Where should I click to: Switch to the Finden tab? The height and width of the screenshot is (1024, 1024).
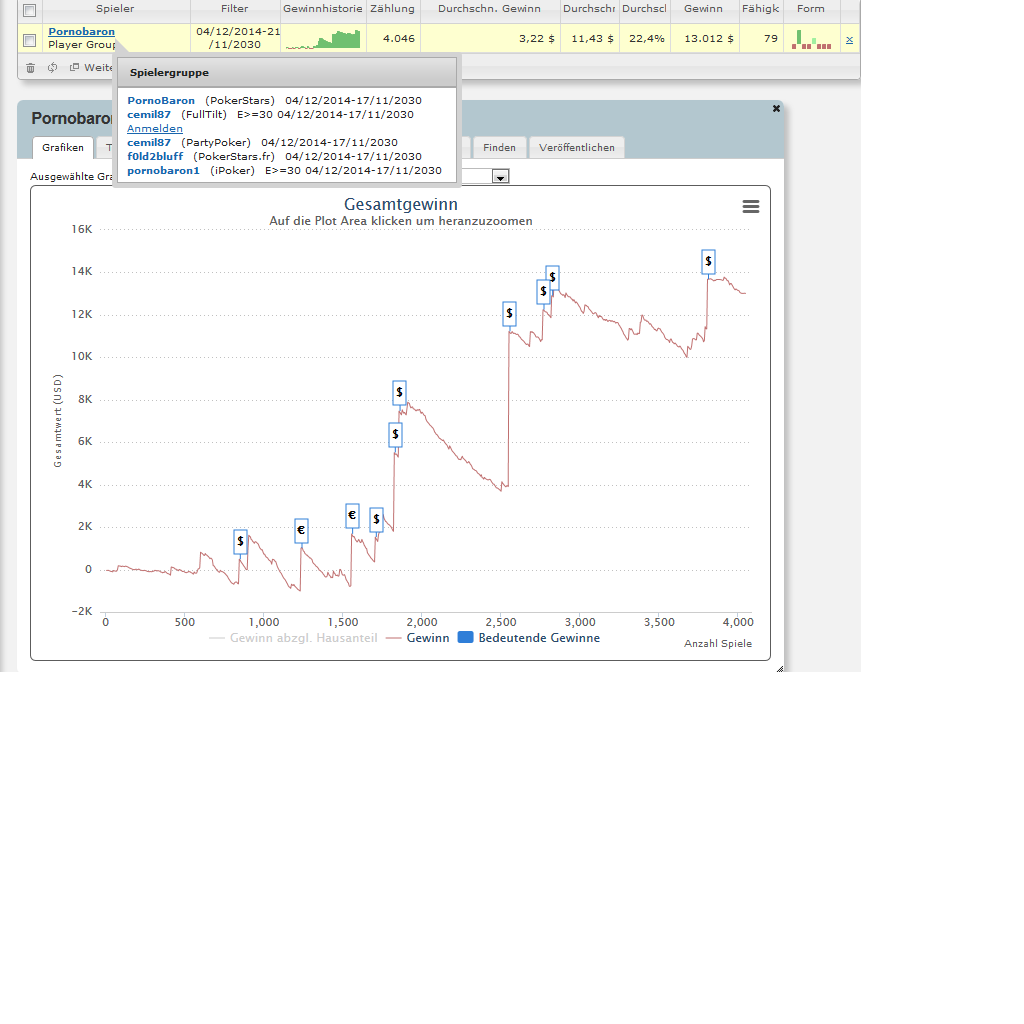coord(499,148)
